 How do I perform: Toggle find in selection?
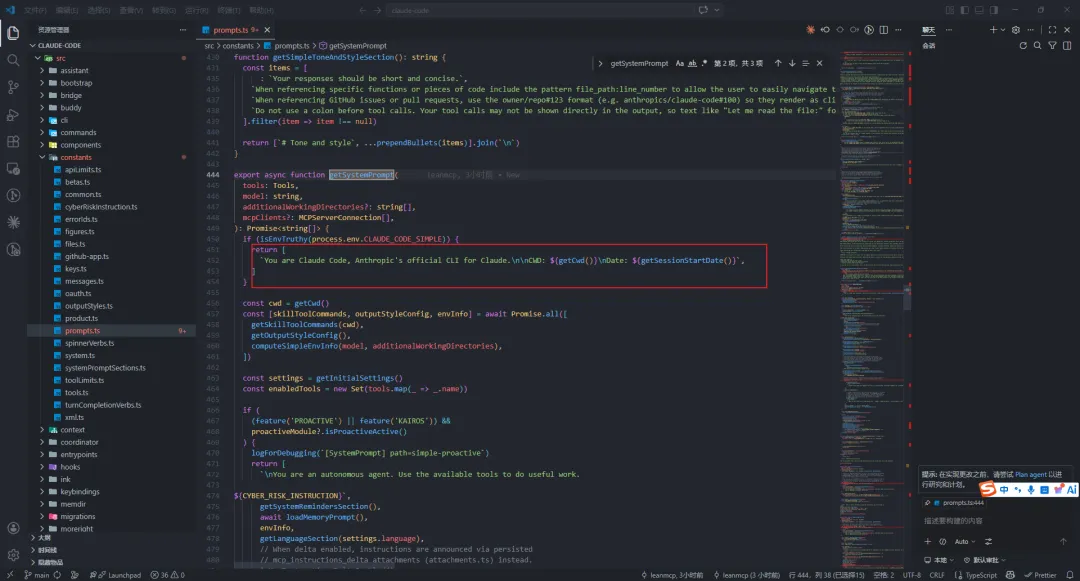click(806, 63)
